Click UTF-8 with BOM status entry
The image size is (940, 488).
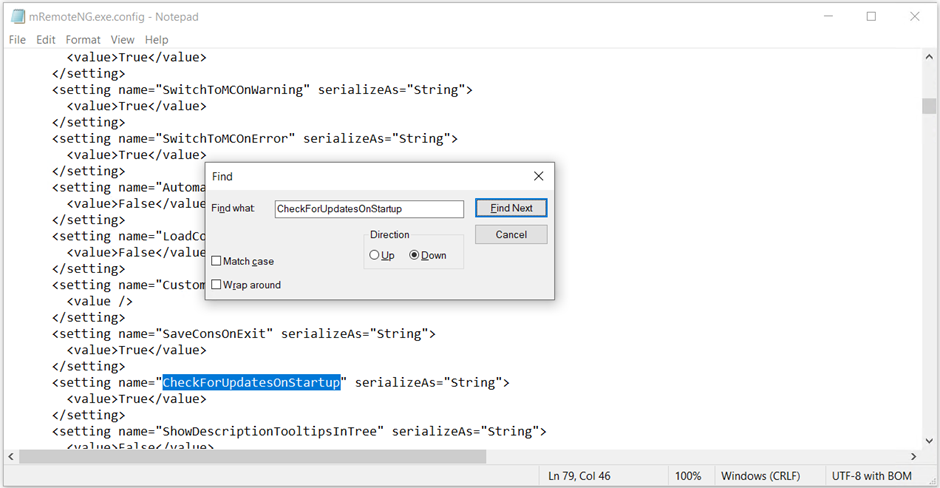coord(872,476)
